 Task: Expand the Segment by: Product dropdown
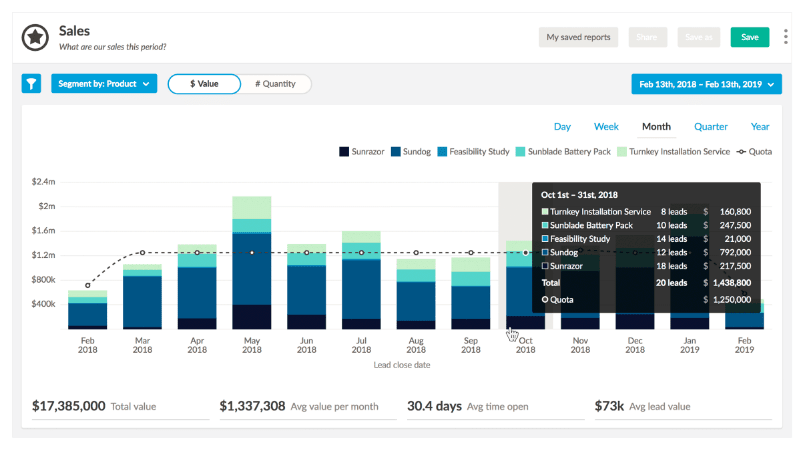104,84
